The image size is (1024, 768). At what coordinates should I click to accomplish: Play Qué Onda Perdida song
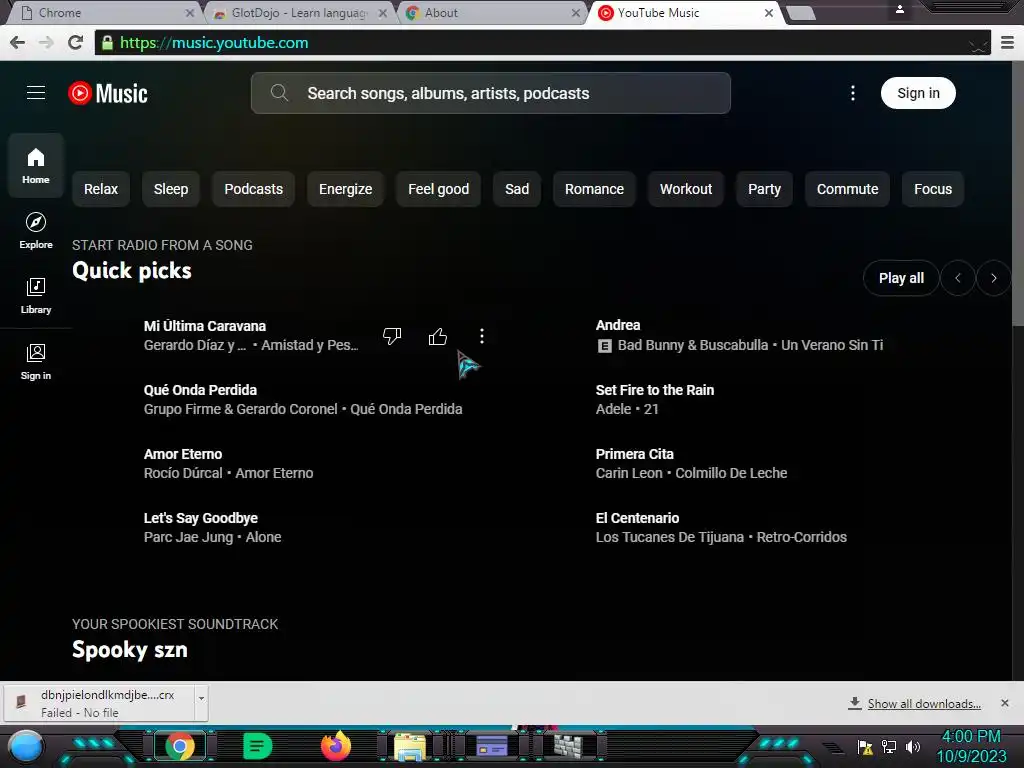[200, 390]
